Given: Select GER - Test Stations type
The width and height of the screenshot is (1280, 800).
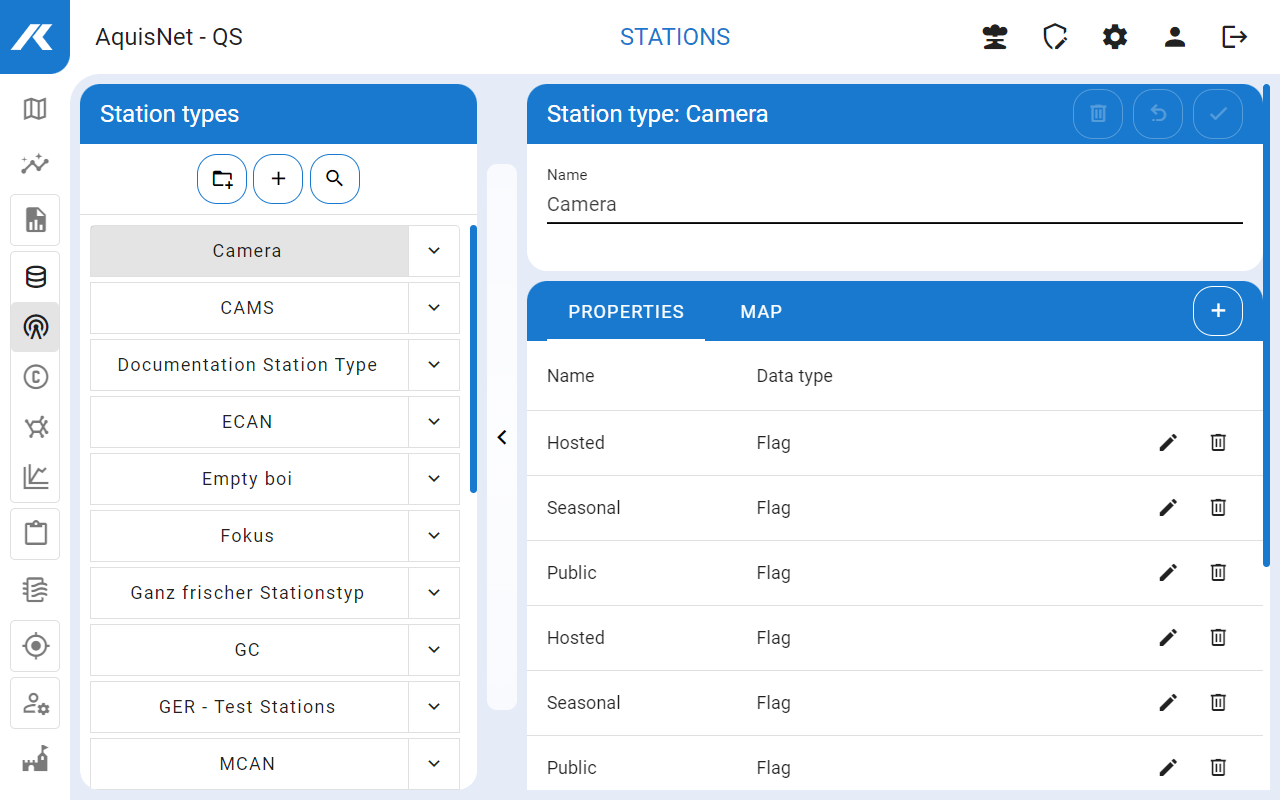Looking at the screenshot, I should [248, 707].
